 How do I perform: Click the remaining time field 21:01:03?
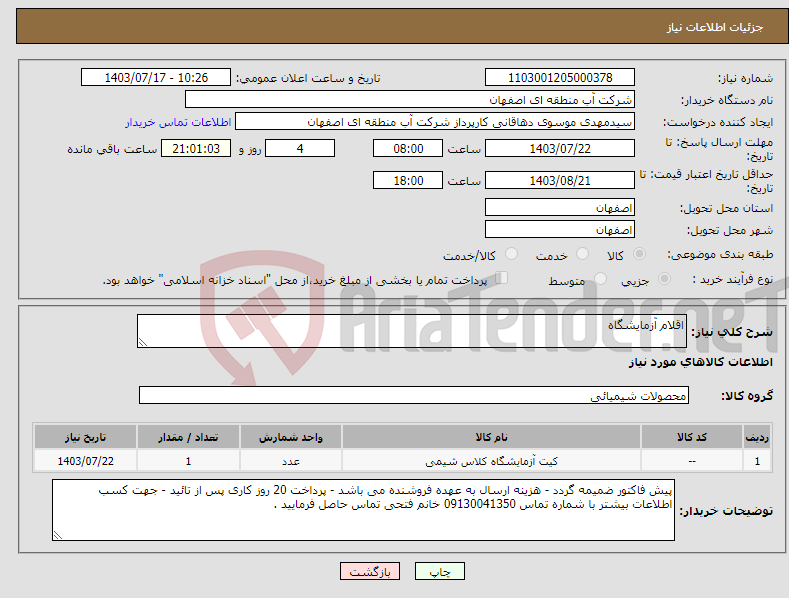click(196, 148)
